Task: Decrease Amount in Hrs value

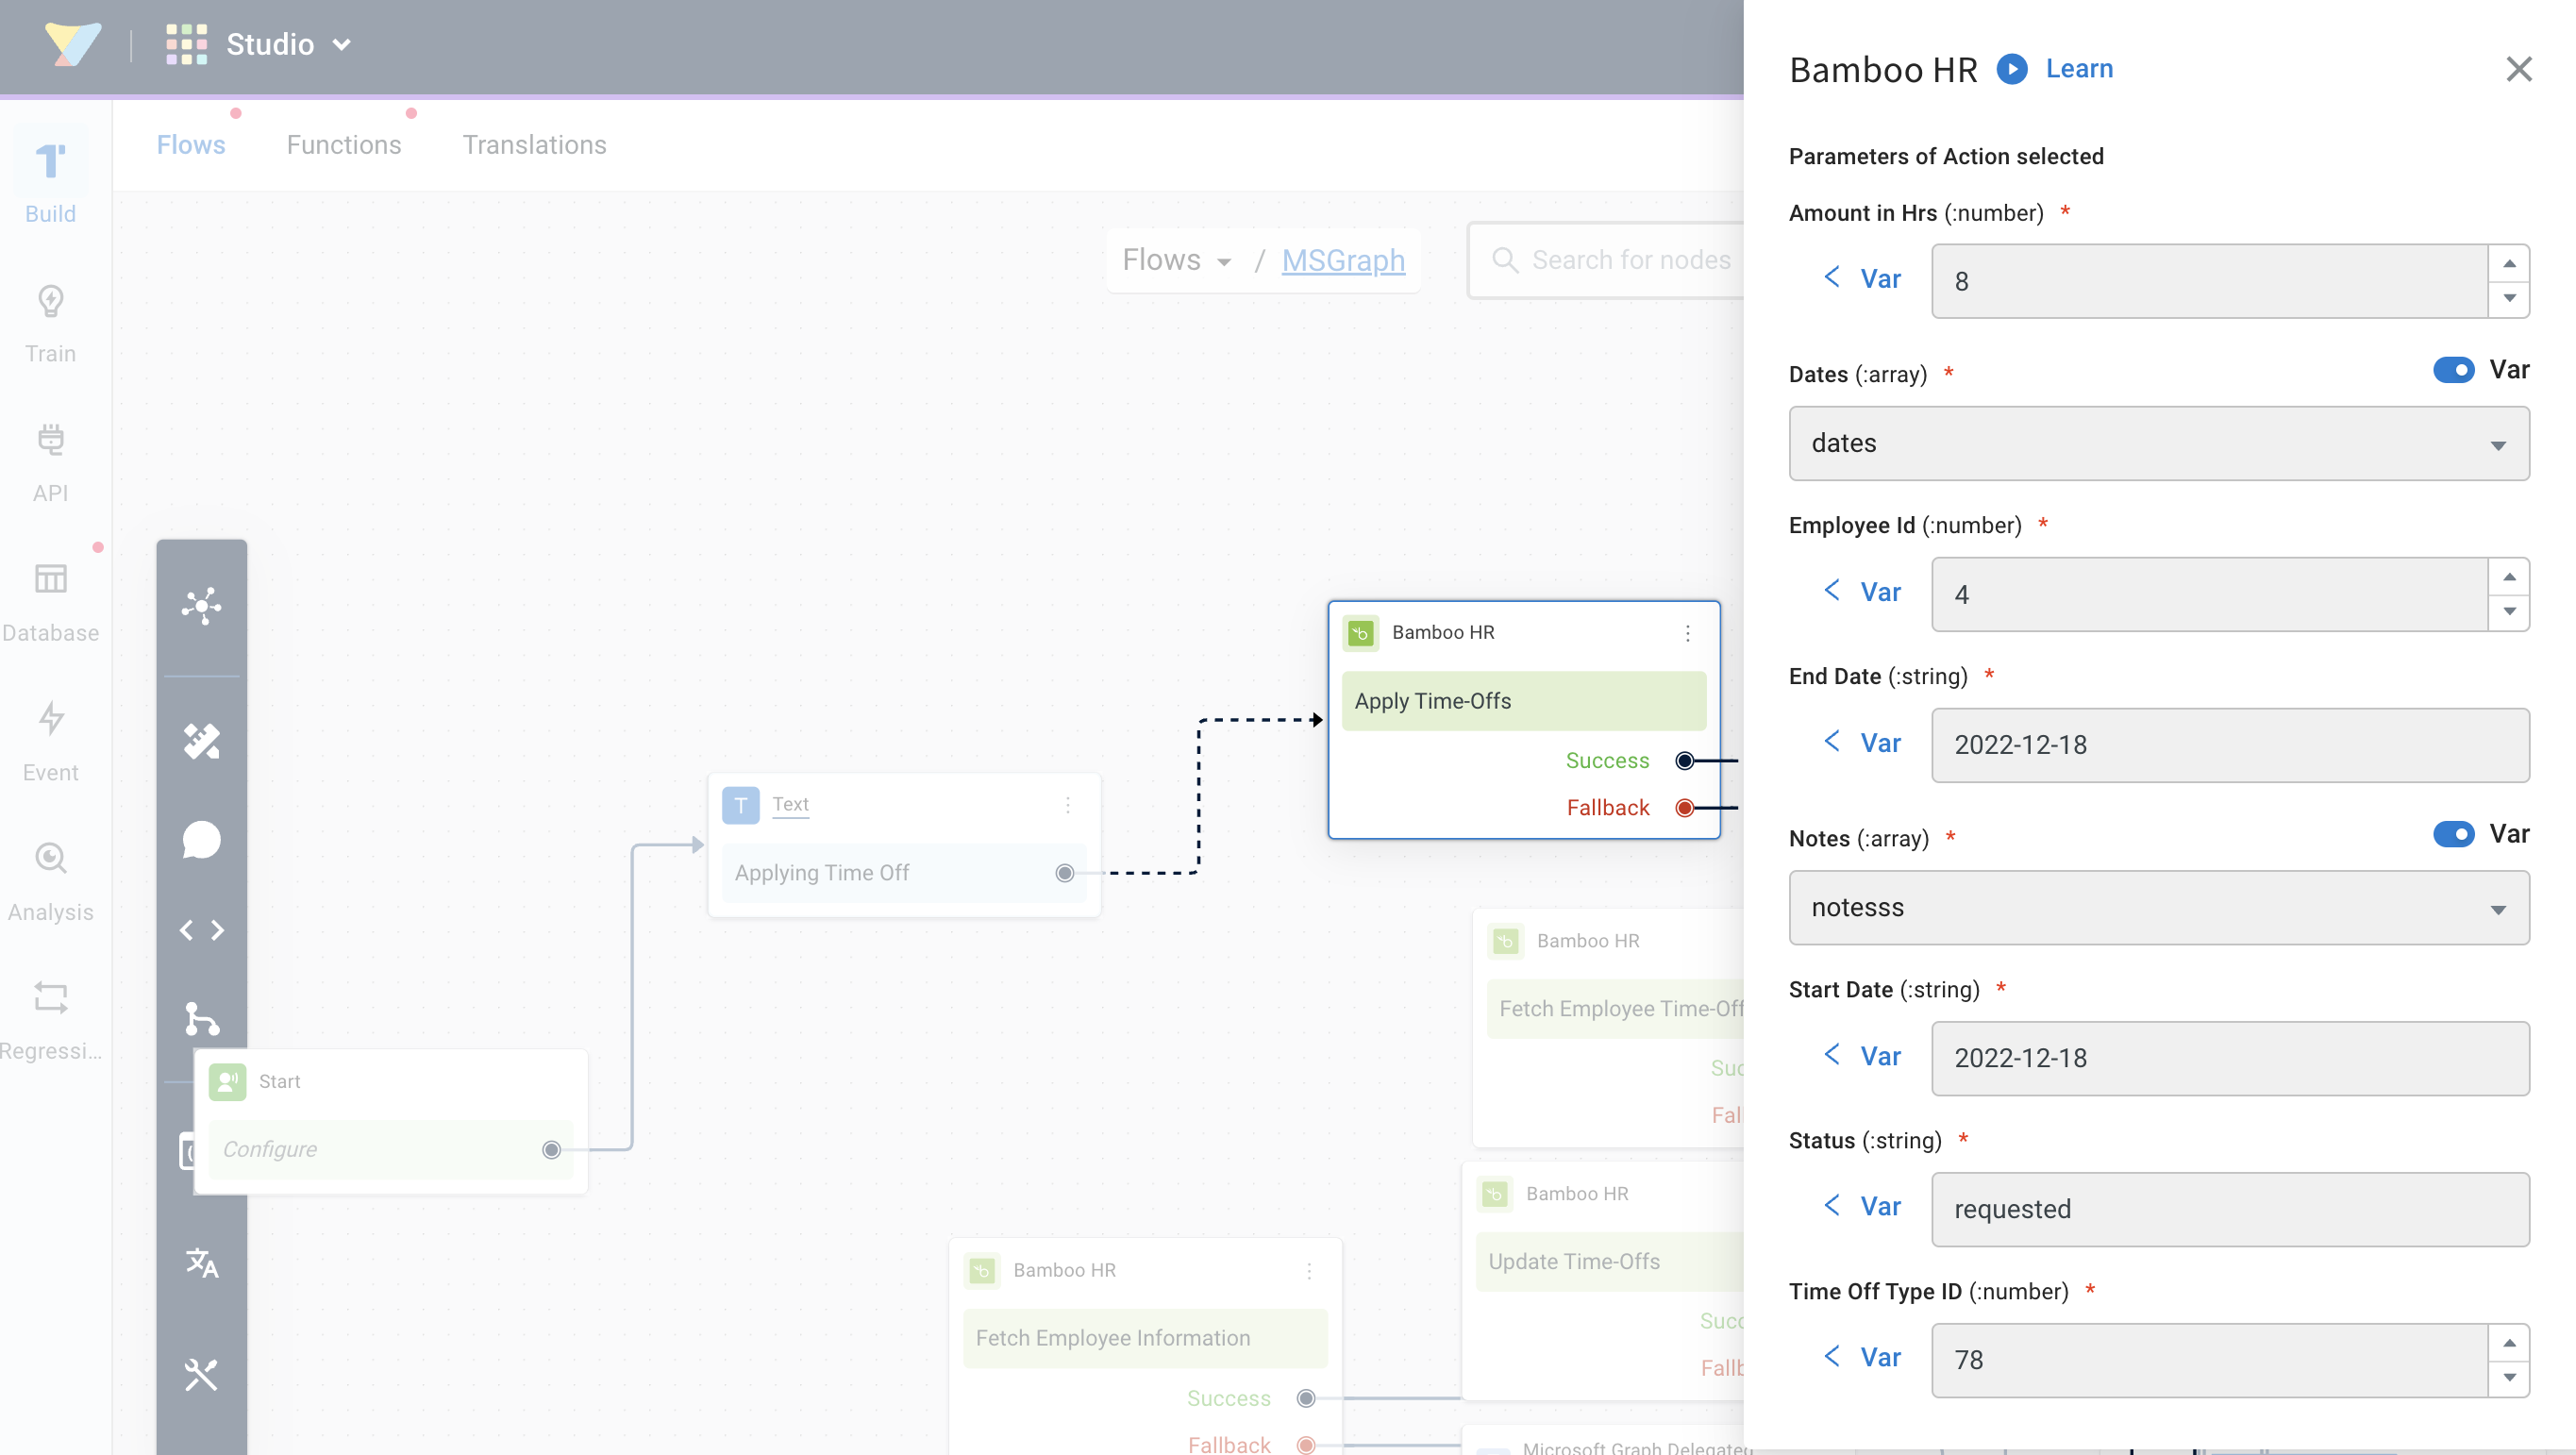Action: (x=2509, y=298)
